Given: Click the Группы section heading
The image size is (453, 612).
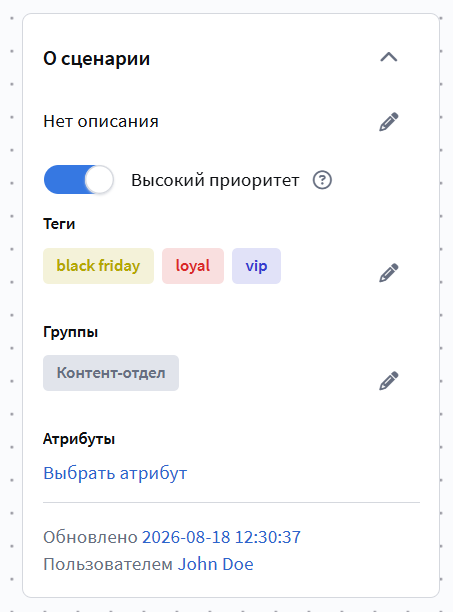Looking at the screenshot, I should click(70, 332).
